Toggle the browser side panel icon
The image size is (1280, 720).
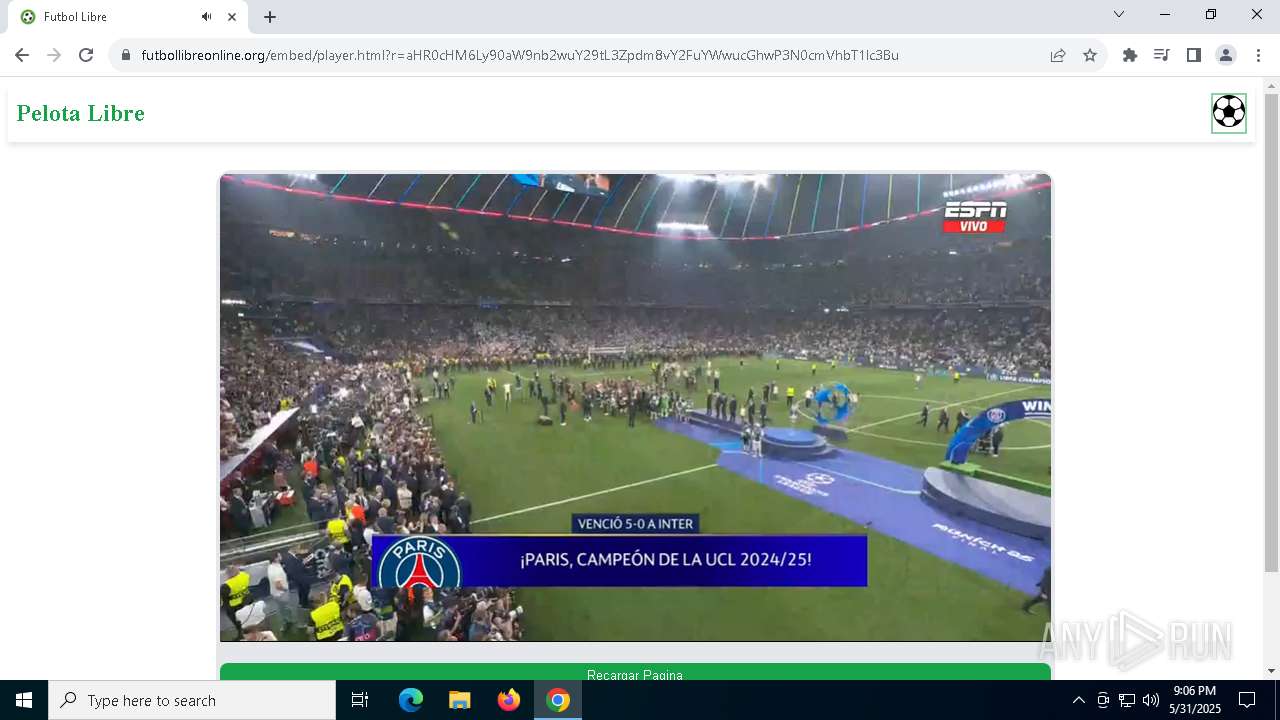click(x=1194, y=55)
